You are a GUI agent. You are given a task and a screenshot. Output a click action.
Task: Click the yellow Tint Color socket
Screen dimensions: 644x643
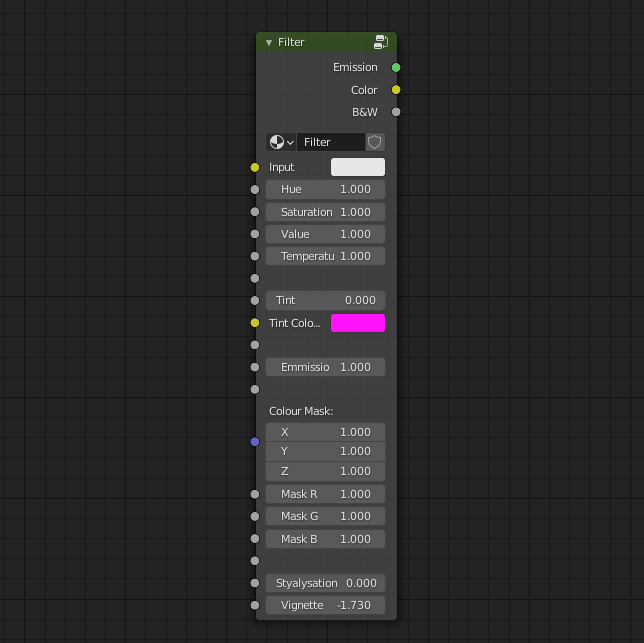(255, 323)
